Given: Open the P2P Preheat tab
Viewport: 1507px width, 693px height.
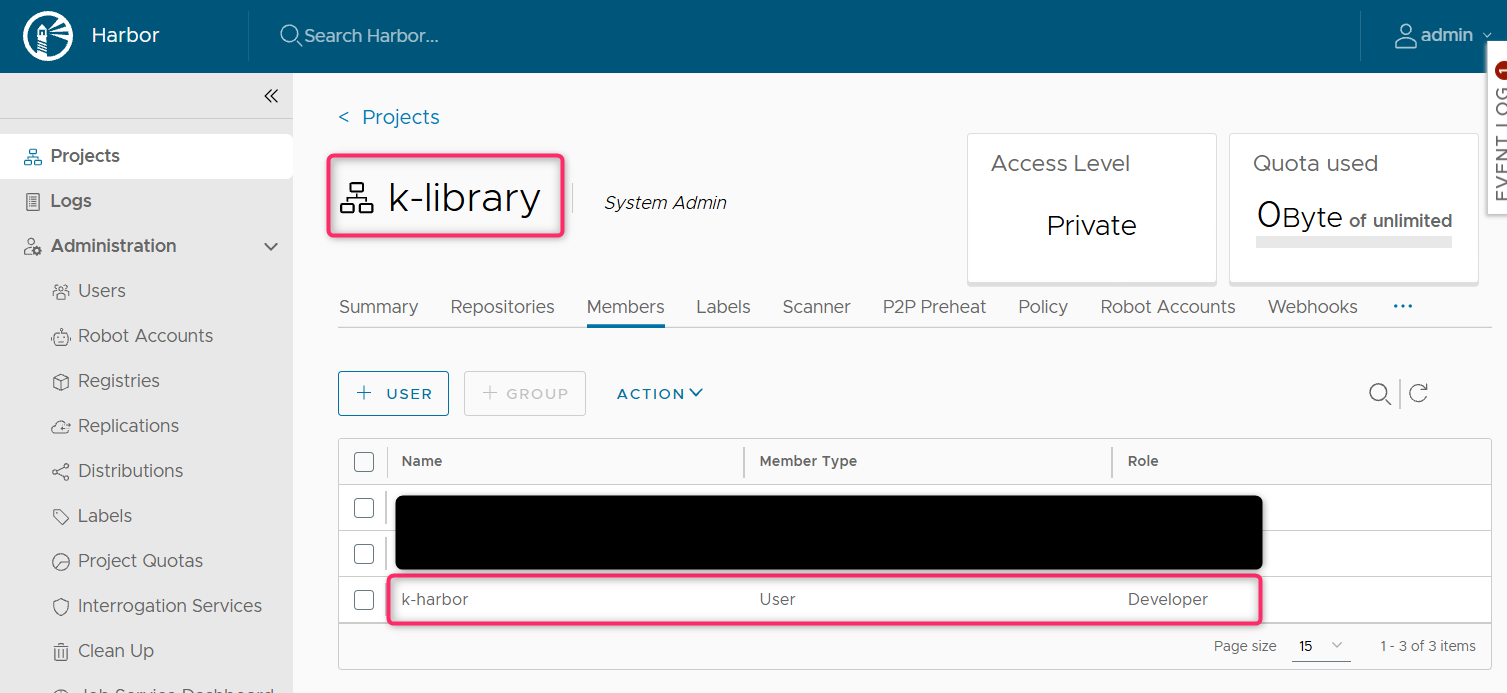Looking at the screenshot, I should click(934, 307).
